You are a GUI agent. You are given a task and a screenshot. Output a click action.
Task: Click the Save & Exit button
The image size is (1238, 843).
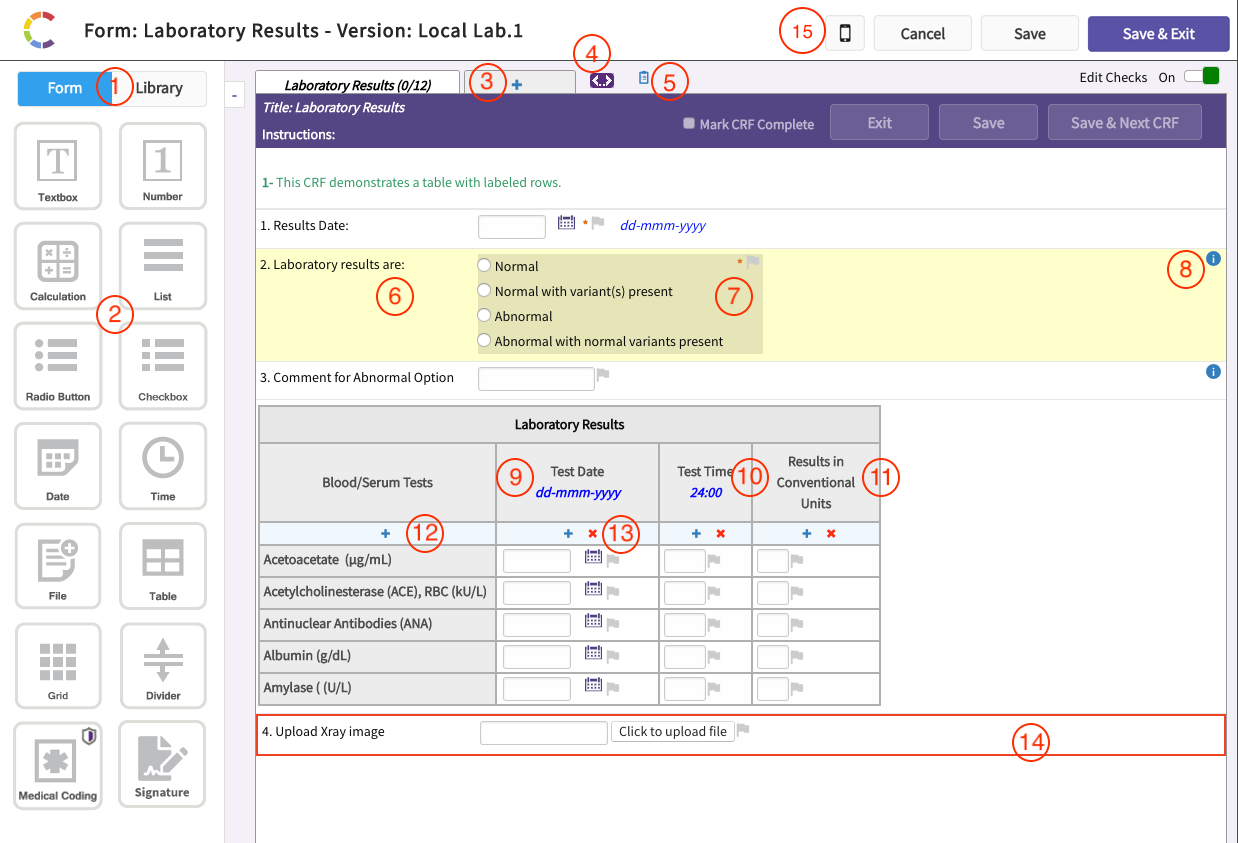coord(1158,34)
